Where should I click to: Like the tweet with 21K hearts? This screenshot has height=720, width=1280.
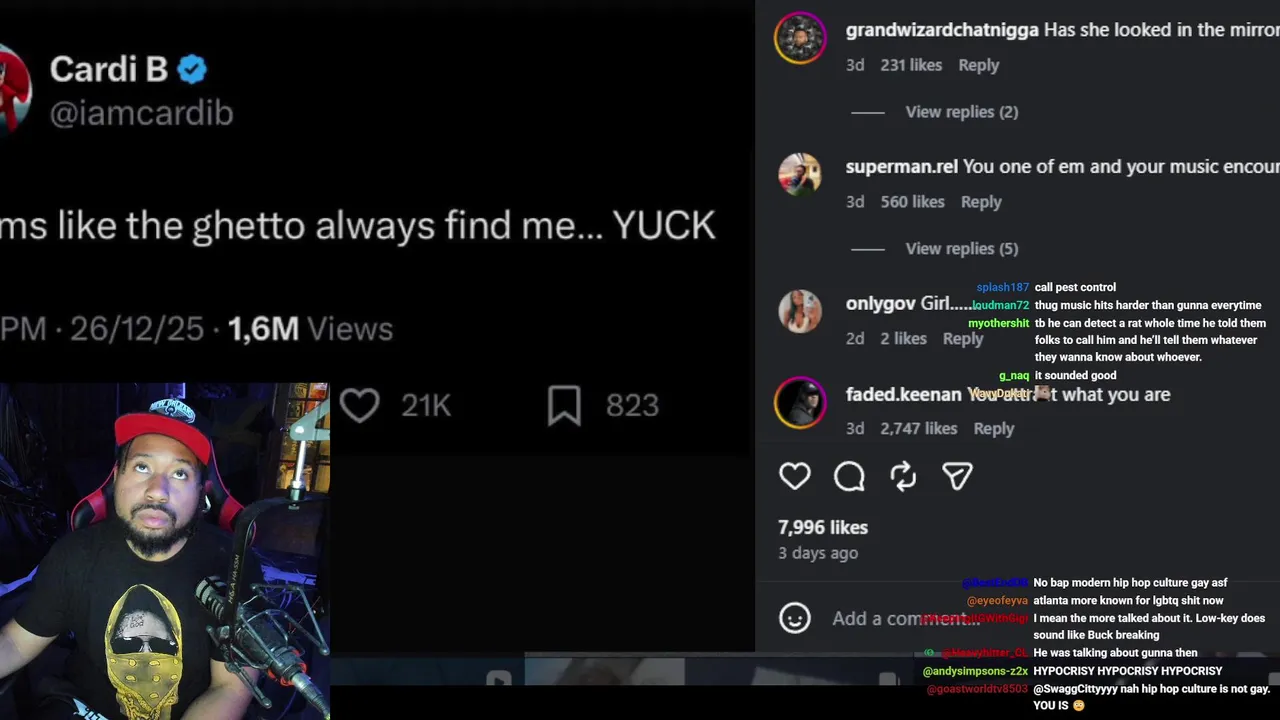coord(360,405)
